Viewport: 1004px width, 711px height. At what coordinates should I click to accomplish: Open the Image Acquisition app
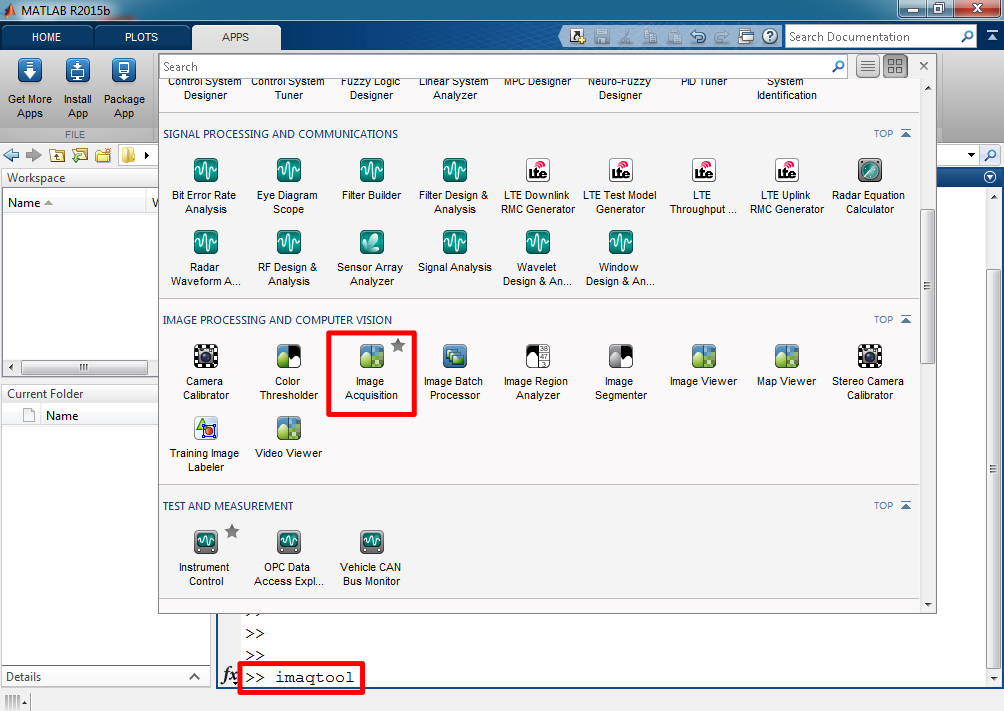371,372
